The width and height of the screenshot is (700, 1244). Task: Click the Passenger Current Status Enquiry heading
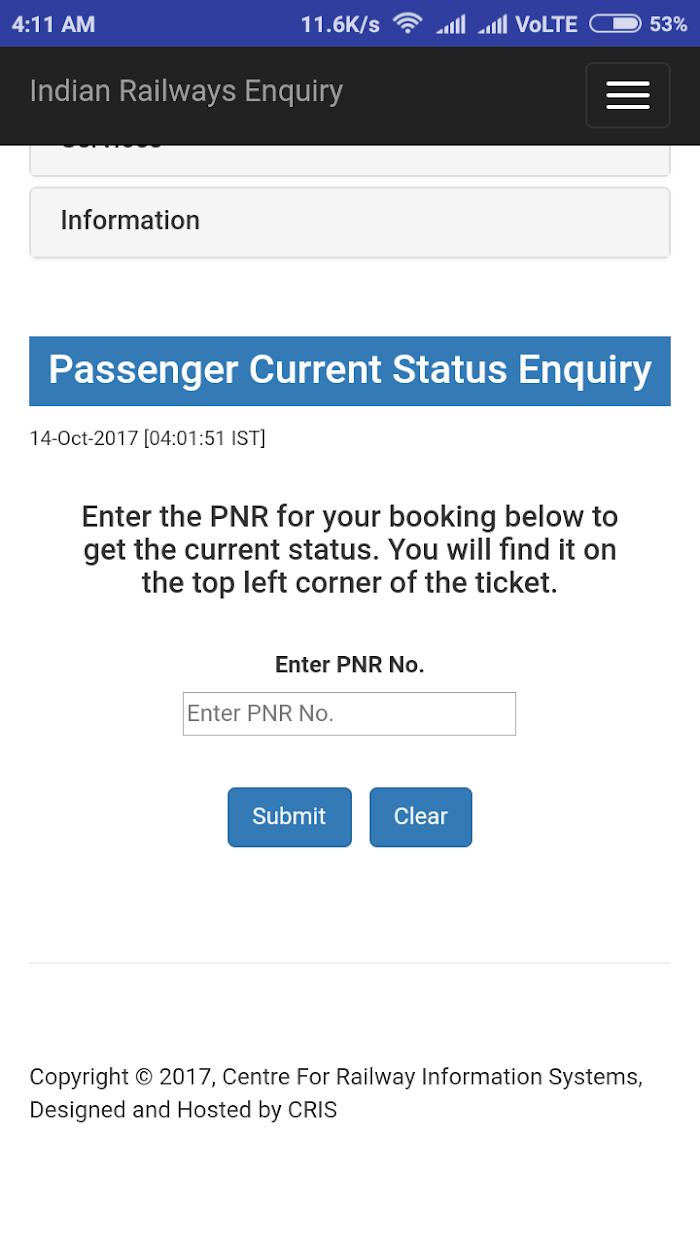[x=350, y=371]
